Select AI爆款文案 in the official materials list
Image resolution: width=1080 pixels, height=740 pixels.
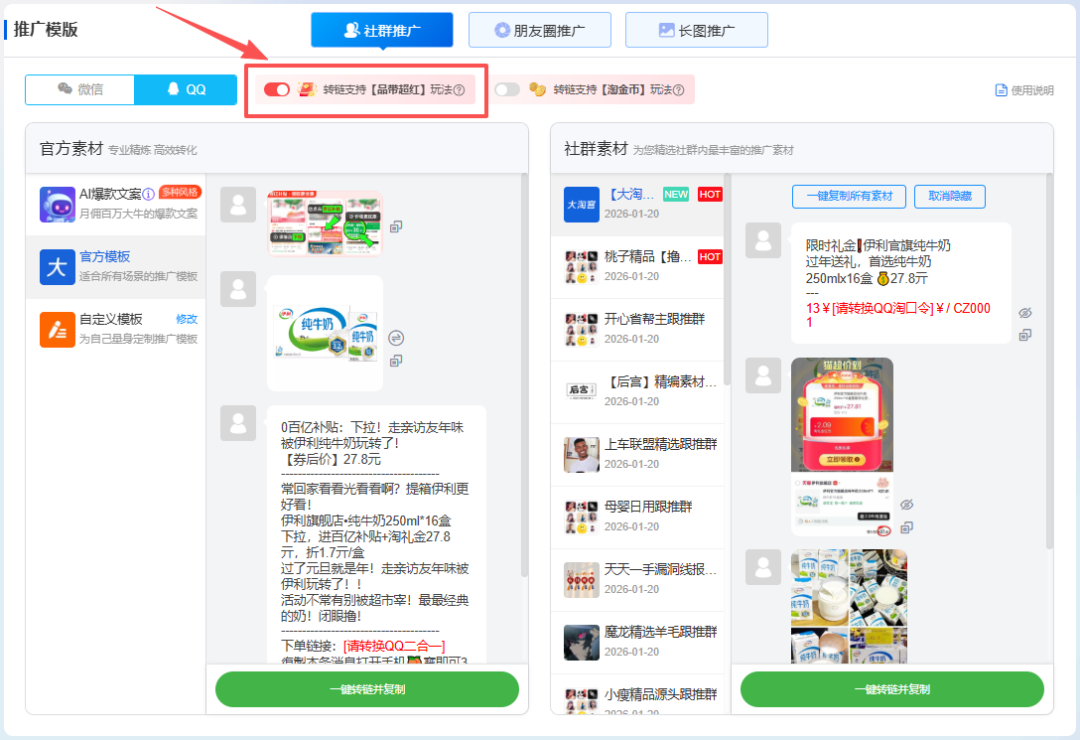[116, 204]
